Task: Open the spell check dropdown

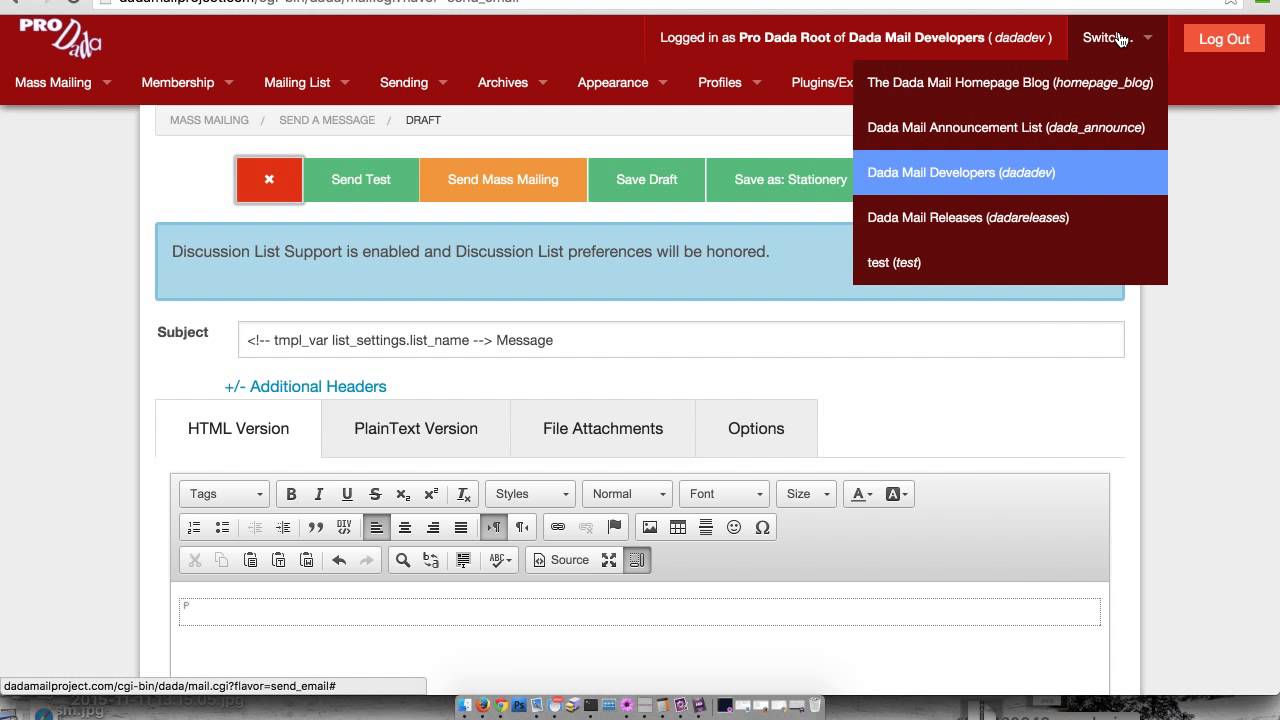Action: [501, 560]
